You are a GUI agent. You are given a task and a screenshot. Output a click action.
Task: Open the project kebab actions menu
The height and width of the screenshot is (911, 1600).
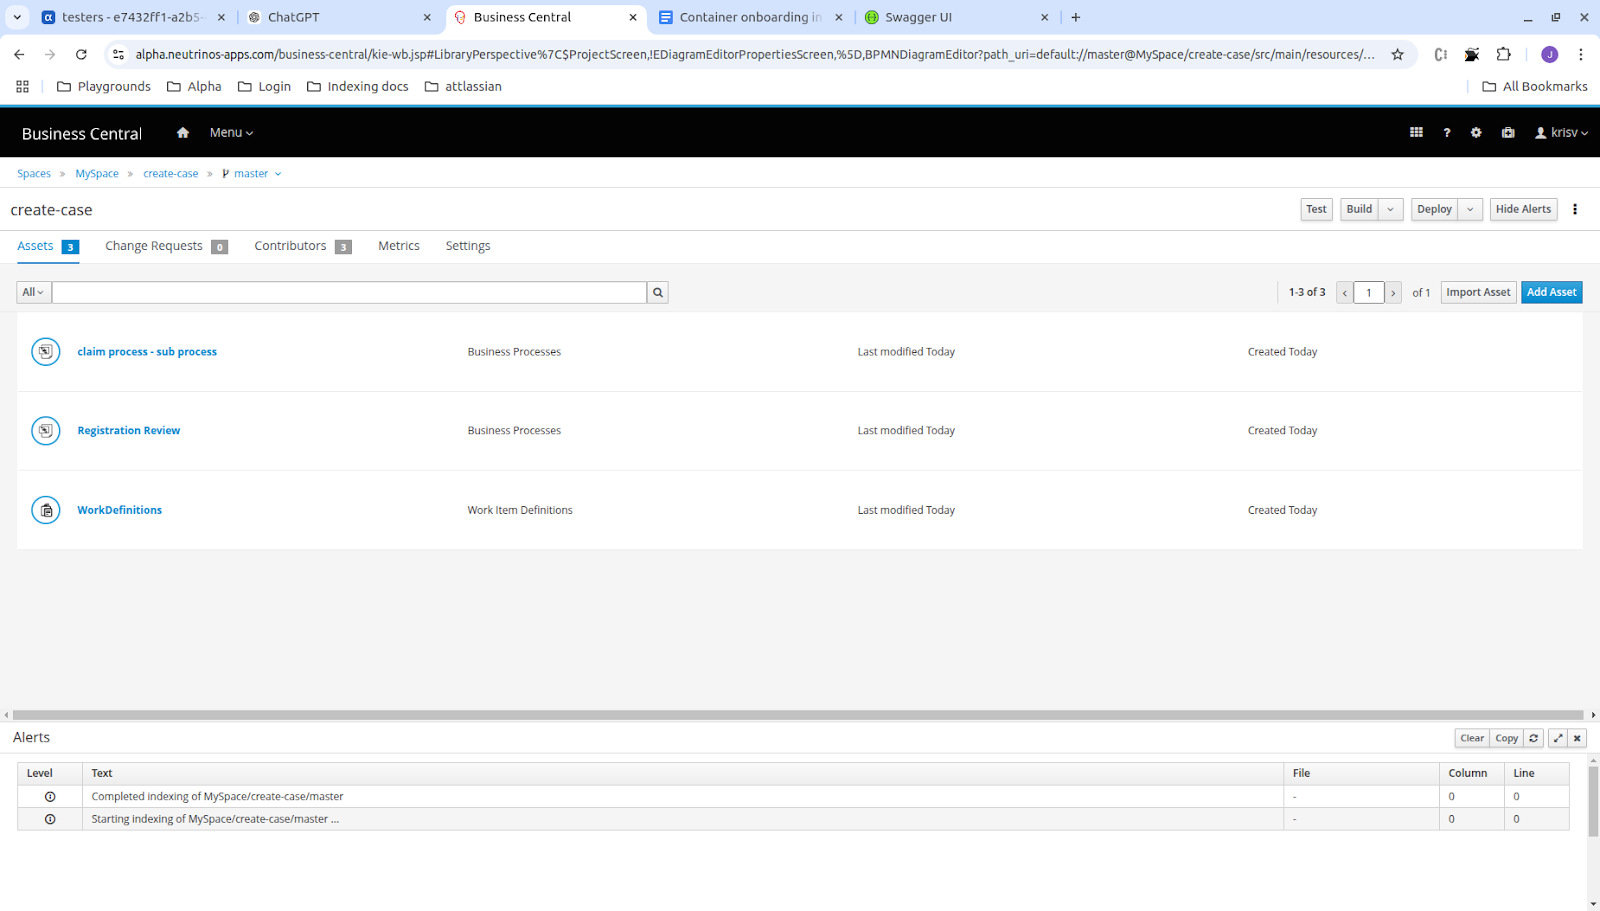[x=1575, y=209]
